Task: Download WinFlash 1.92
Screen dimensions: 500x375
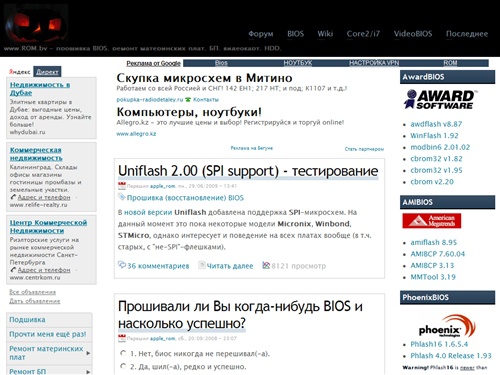Action: coord(434,136)
